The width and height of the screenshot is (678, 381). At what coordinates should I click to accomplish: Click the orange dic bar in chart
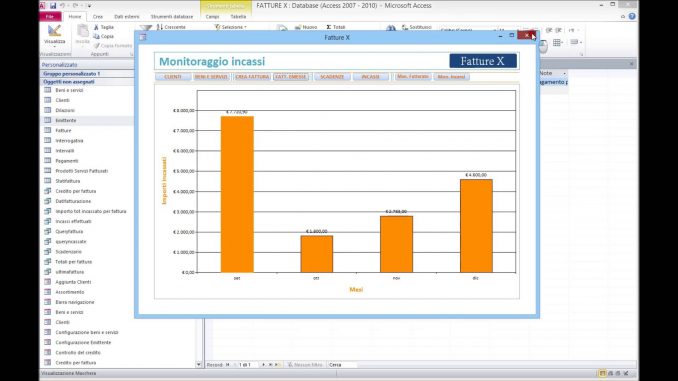[x=476, y=226]
